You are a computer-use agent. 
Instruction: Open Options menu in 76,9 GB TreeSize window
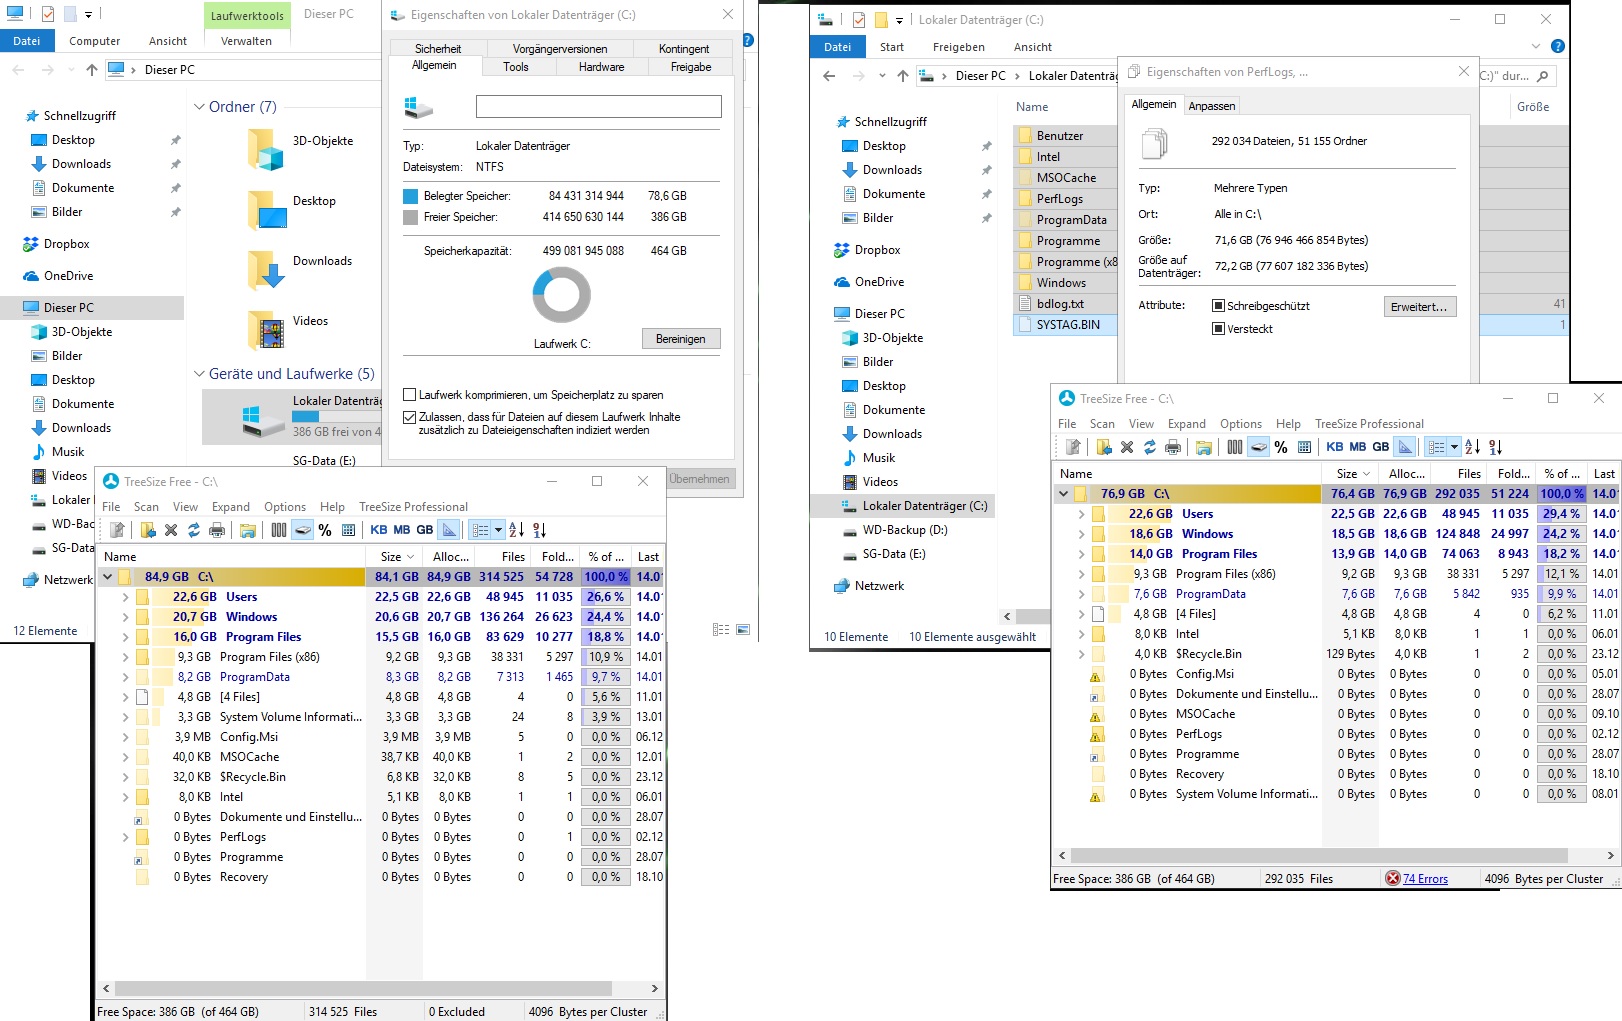click(1241, 424)
